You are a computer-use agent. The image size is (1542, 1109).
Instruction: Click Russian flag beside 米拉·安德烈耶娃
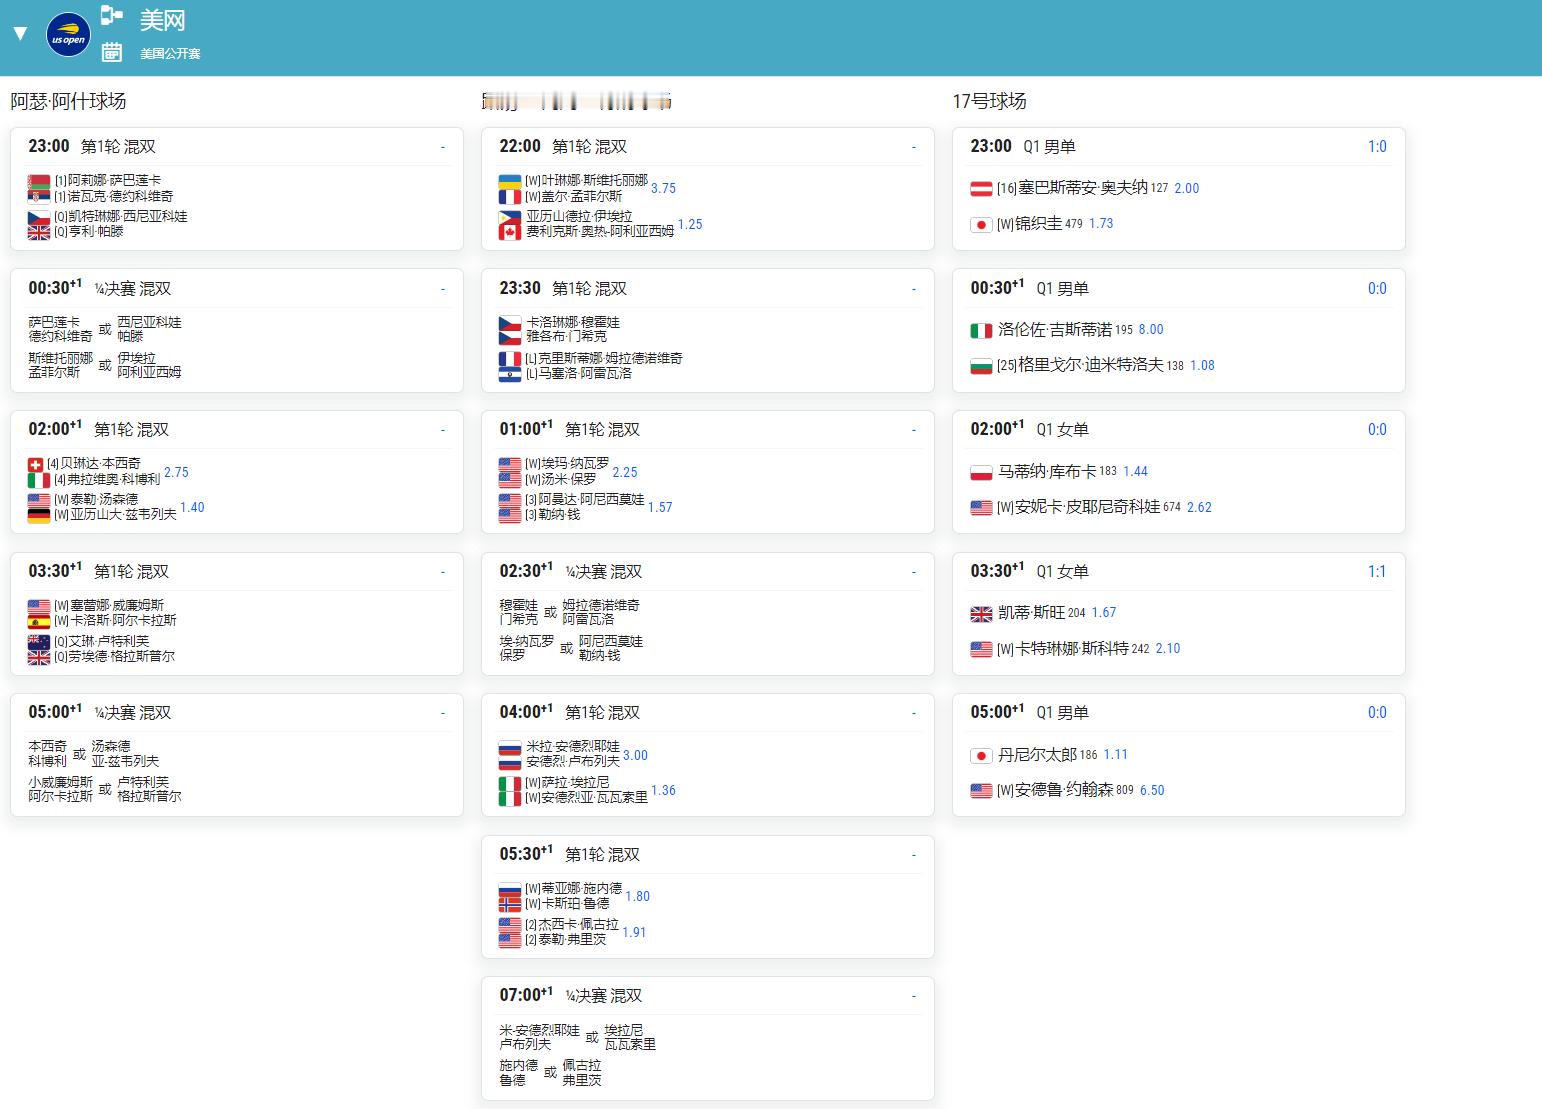[510, 747]
